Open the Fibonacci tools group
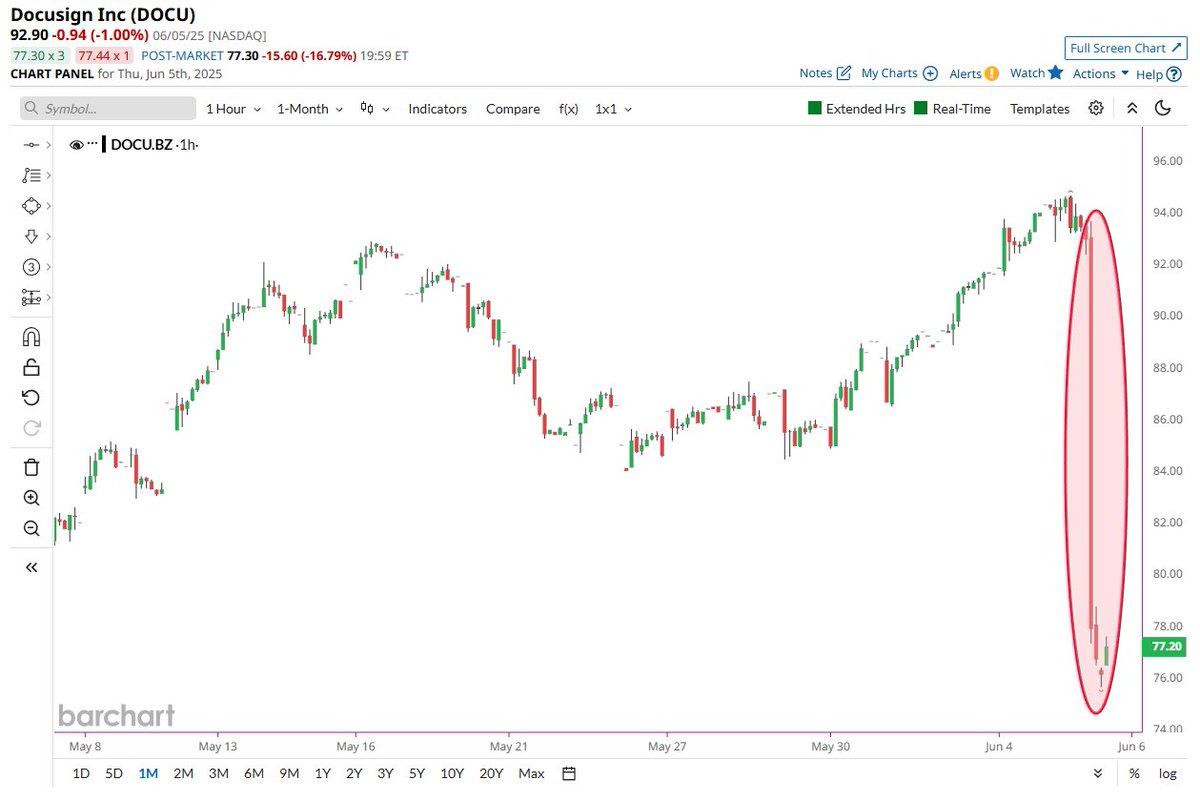The height and width of the screenshot is (801, 1200). pyautogui.click(x=30, y=175)
